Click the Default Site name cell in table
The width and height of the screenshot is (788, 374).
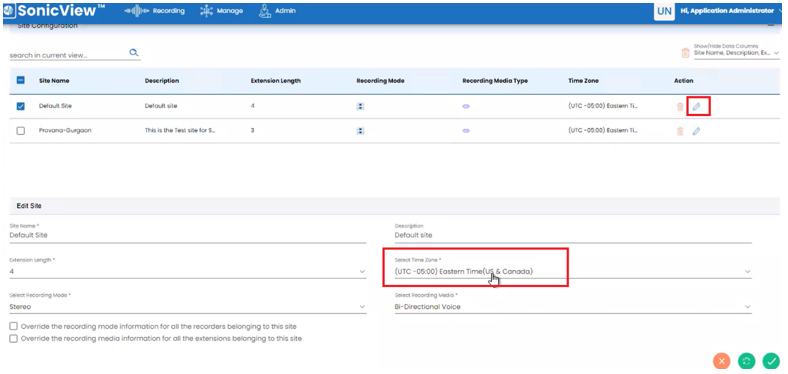coord(55,106)
